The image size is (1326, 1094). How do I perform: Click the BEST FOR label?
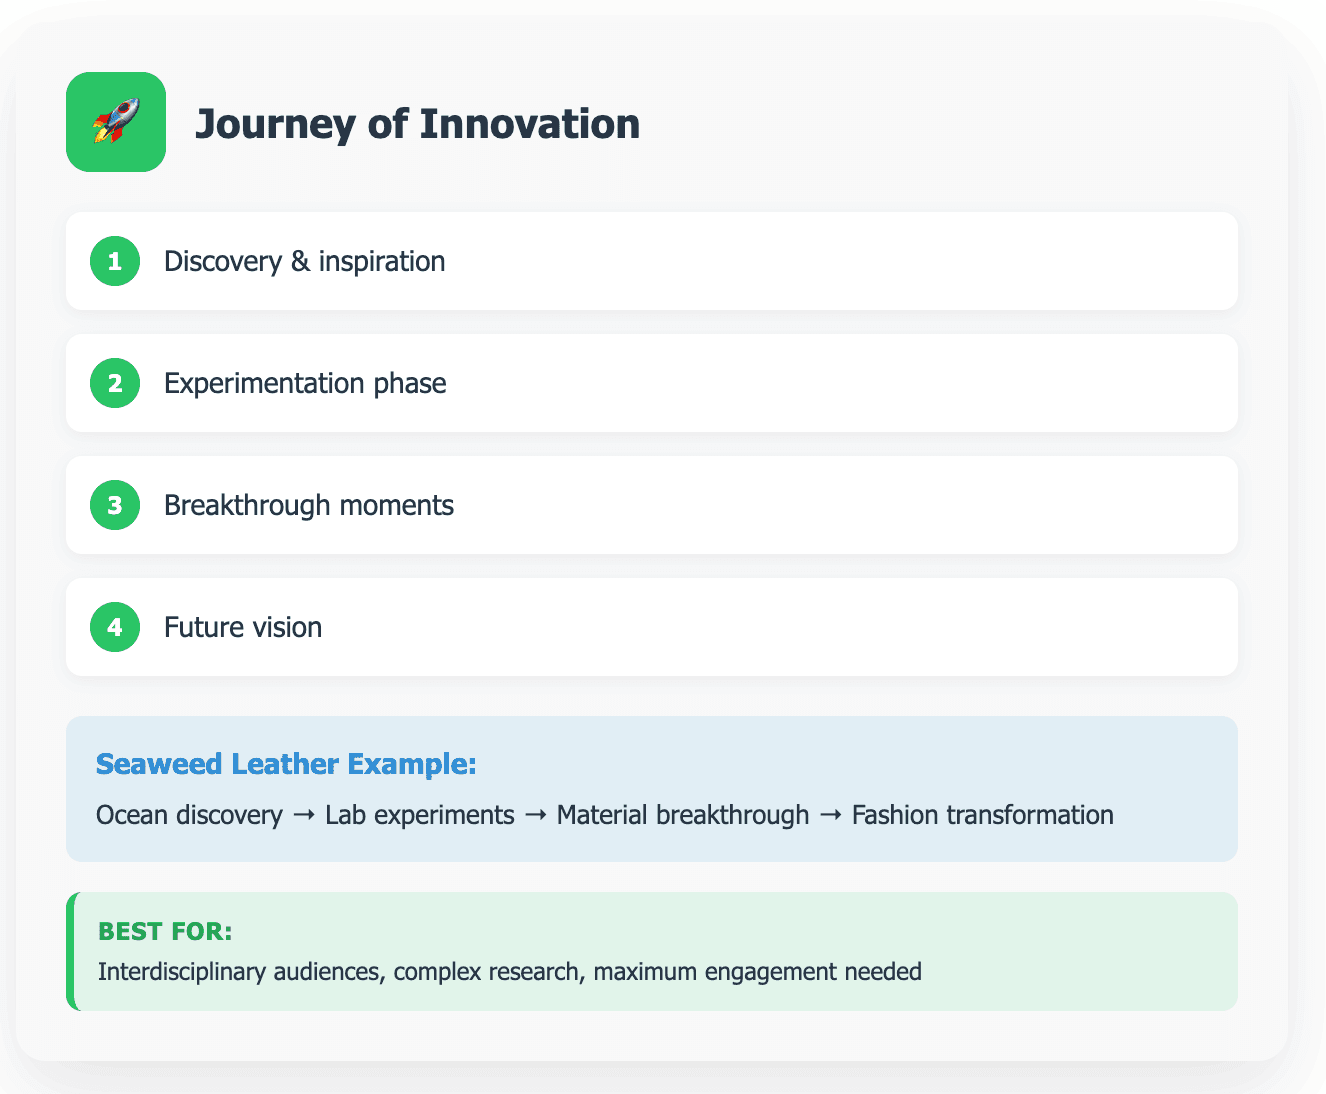point(165,931)
